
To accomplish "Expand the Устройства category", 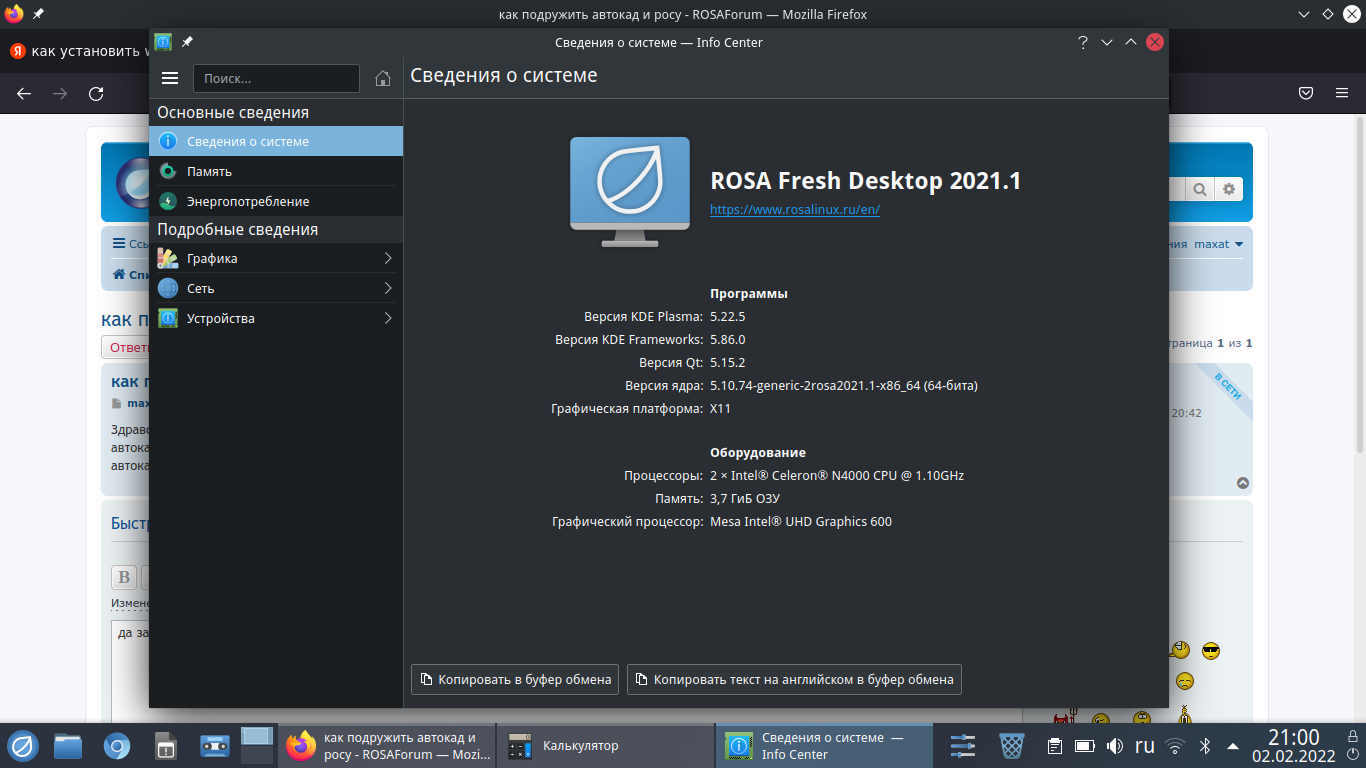I will [276, 318].
